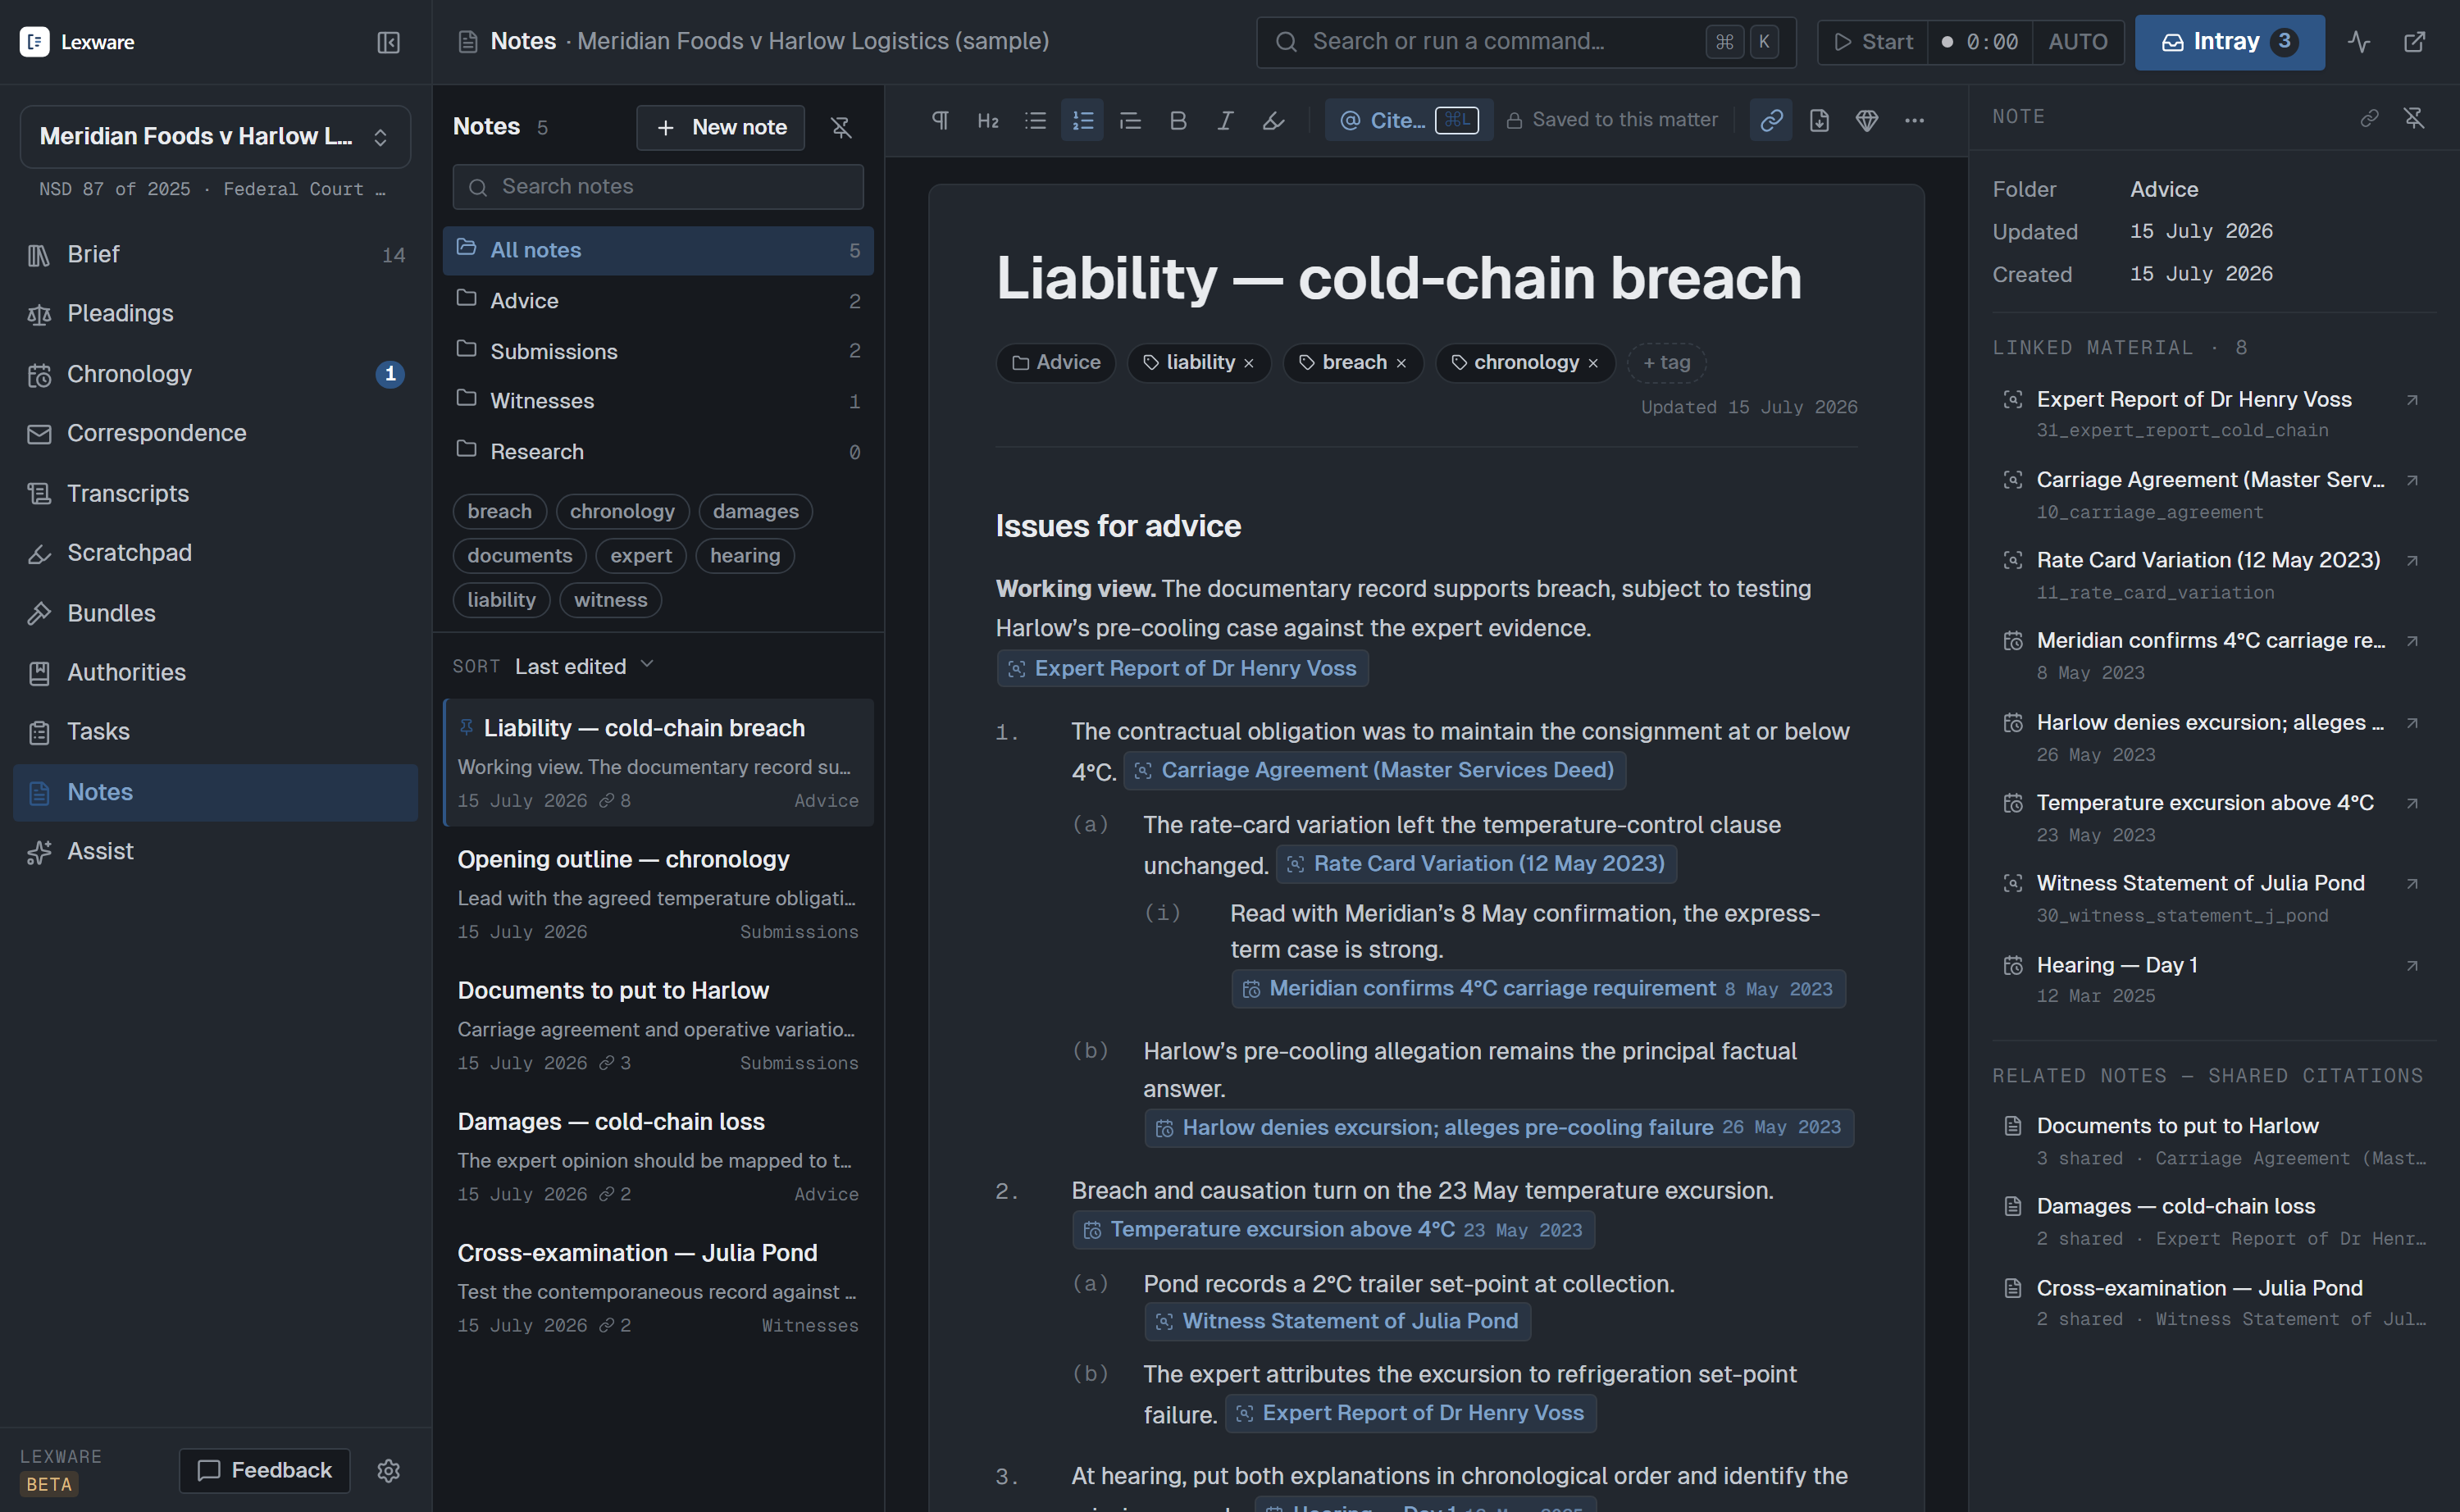Open the Scratchpad
The width and height of the screenshot is (2460, 1512).
[215, 553]
